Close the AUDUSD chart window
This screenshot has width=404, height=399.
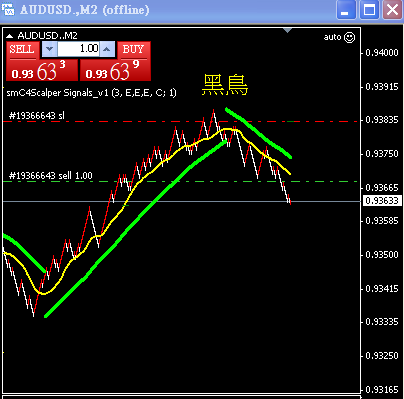tap(392, 10)
